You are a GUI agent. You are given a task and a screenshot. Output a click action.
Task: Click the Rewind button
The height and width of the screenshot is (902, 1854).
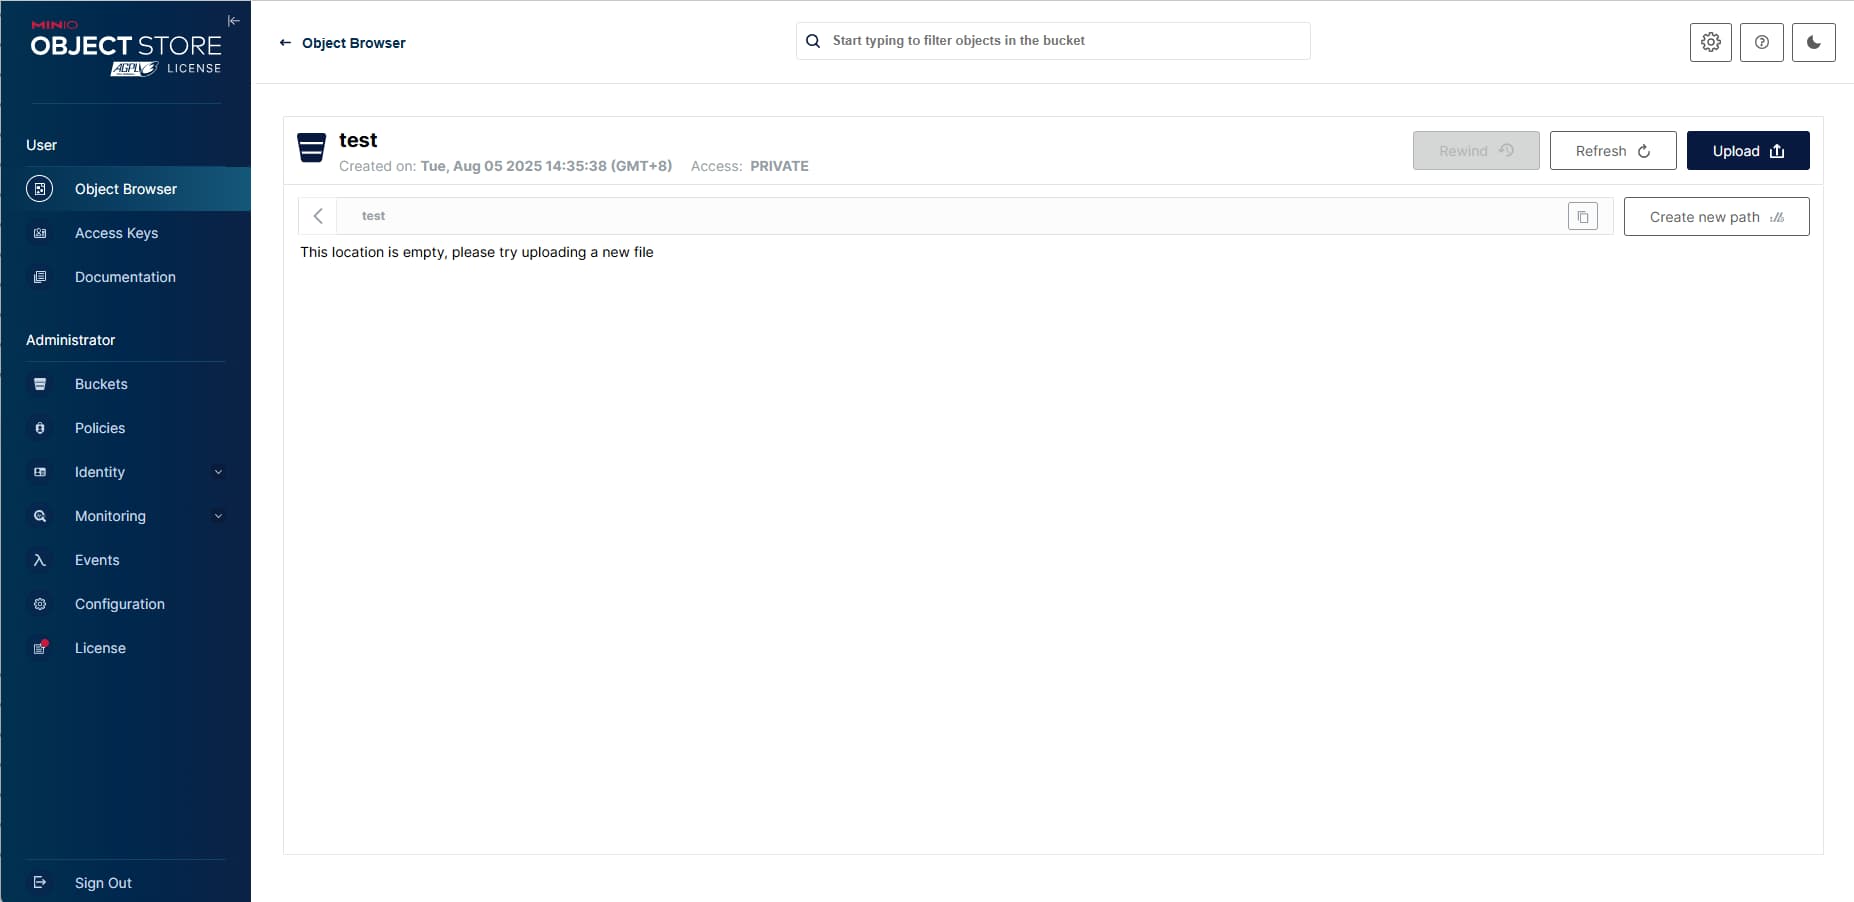pos(1476,150)
